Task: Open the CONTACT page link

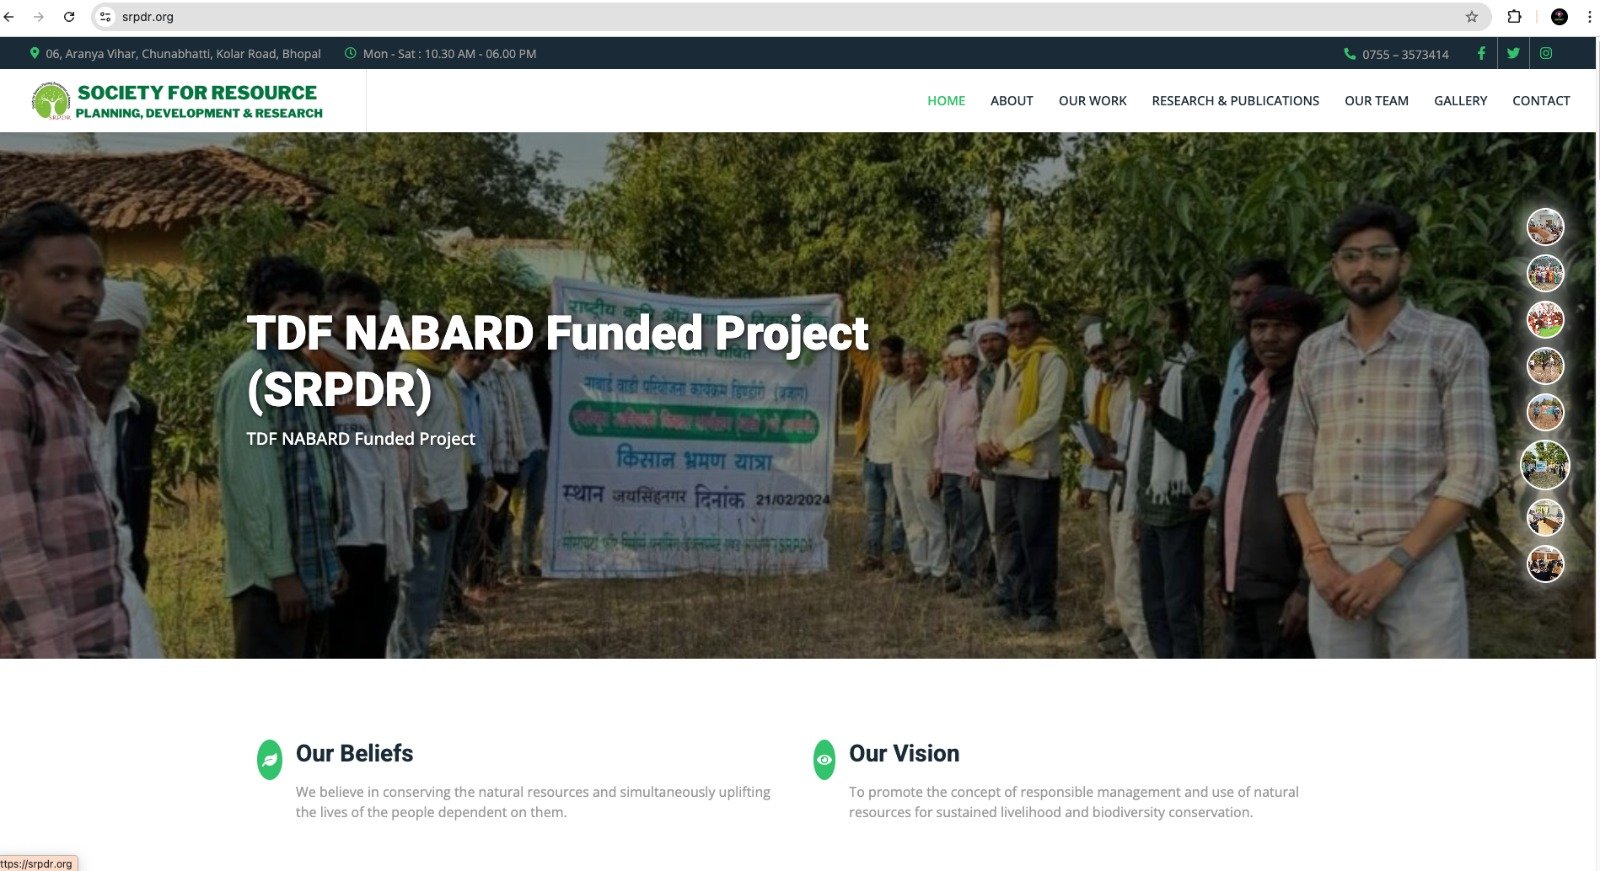Action: (1541, 101)
